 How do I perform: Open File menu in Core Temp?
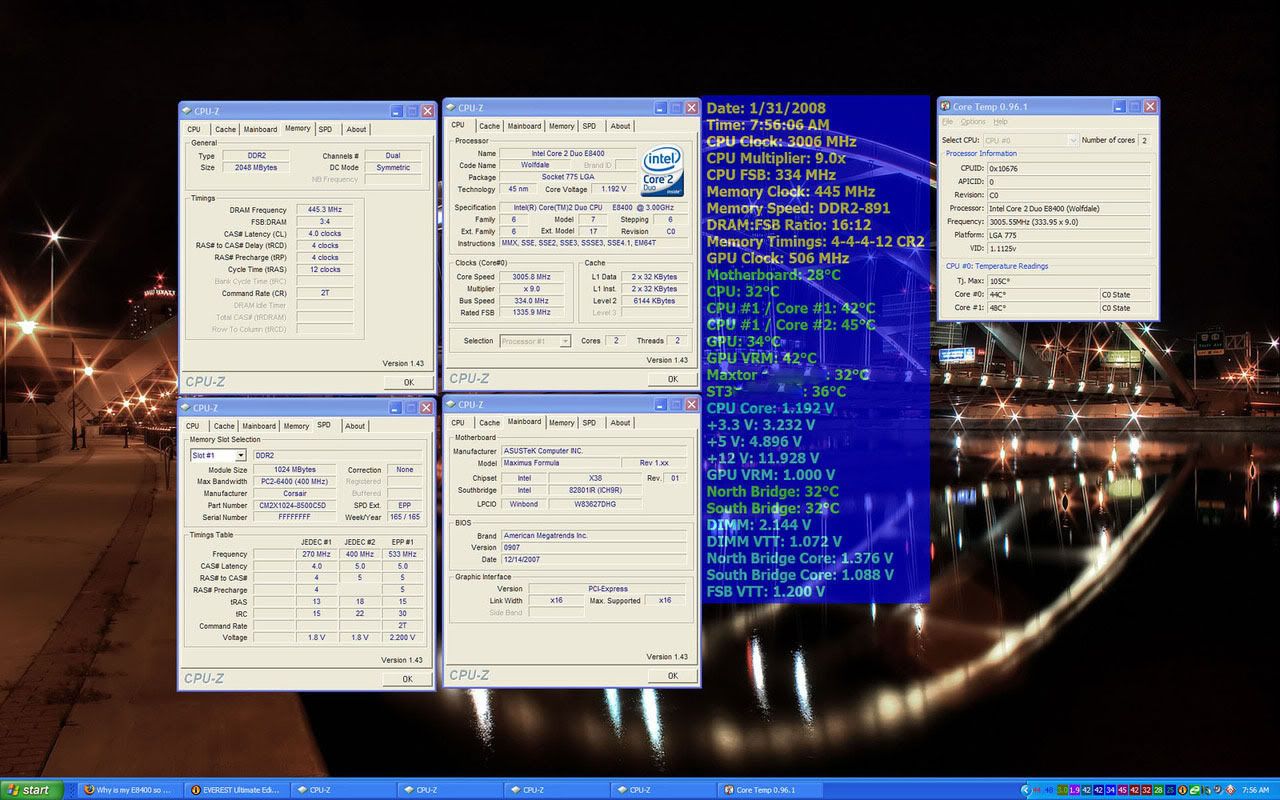point(947,122)
